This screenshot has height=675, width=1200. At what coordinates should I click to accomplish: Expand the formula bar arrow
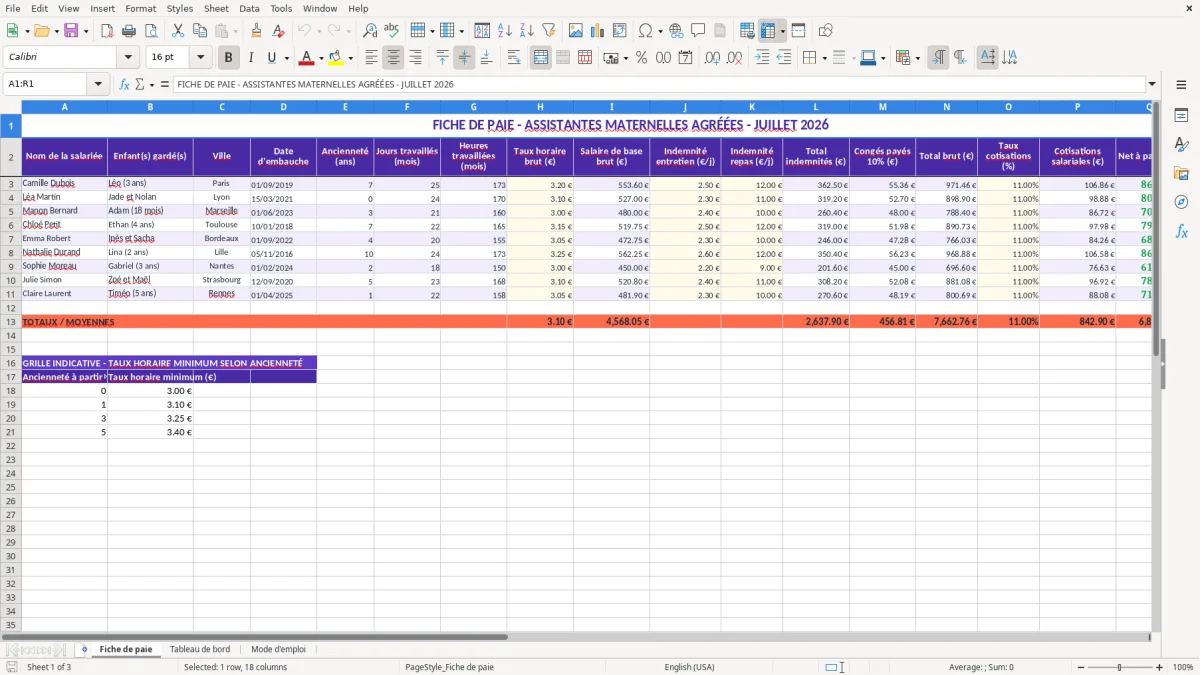click(1152, 84)
